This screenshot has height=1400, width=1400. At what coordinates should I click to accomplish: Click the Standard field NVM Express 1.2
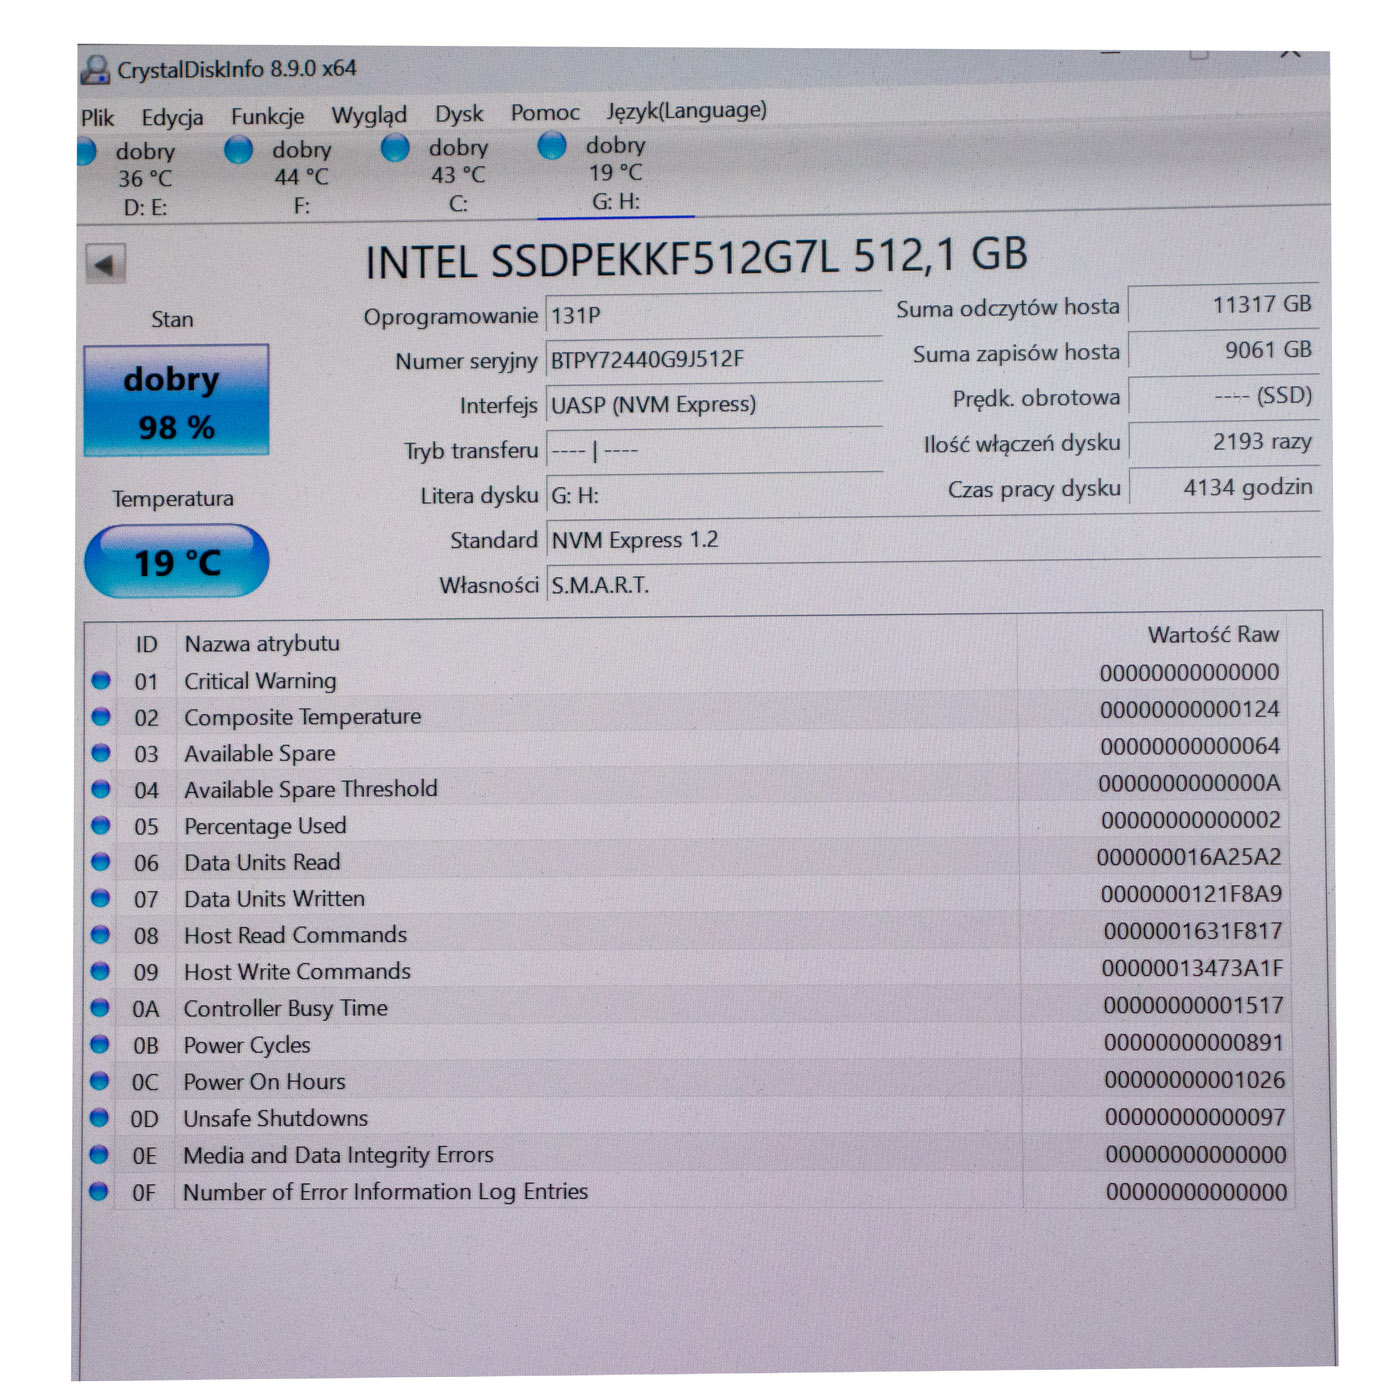click(x=932, y=539)
